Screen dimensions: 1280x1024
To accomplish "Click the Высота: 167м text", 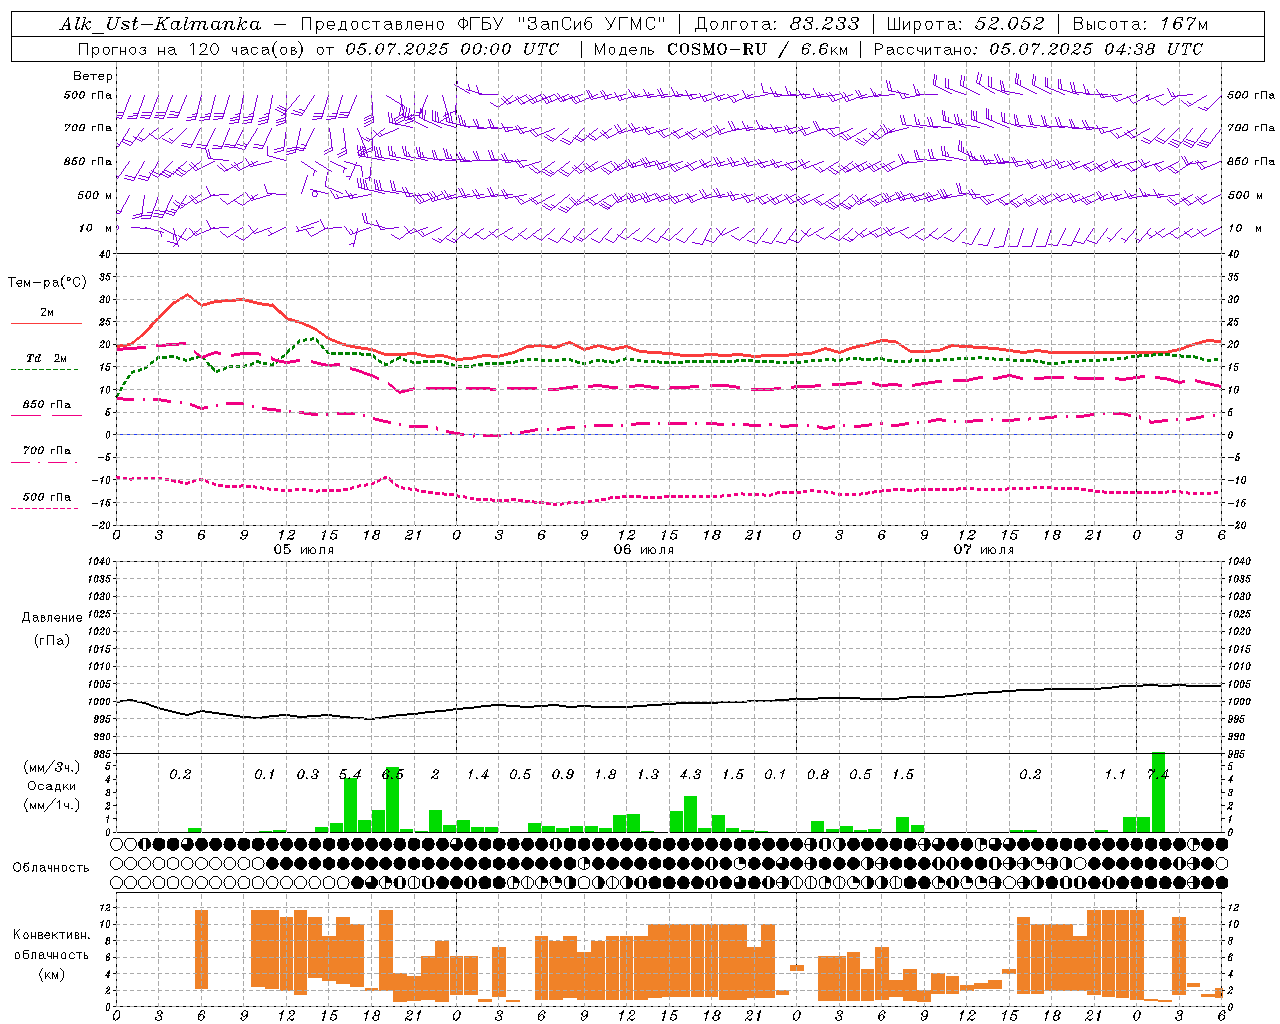I will tap(1140, 24).
